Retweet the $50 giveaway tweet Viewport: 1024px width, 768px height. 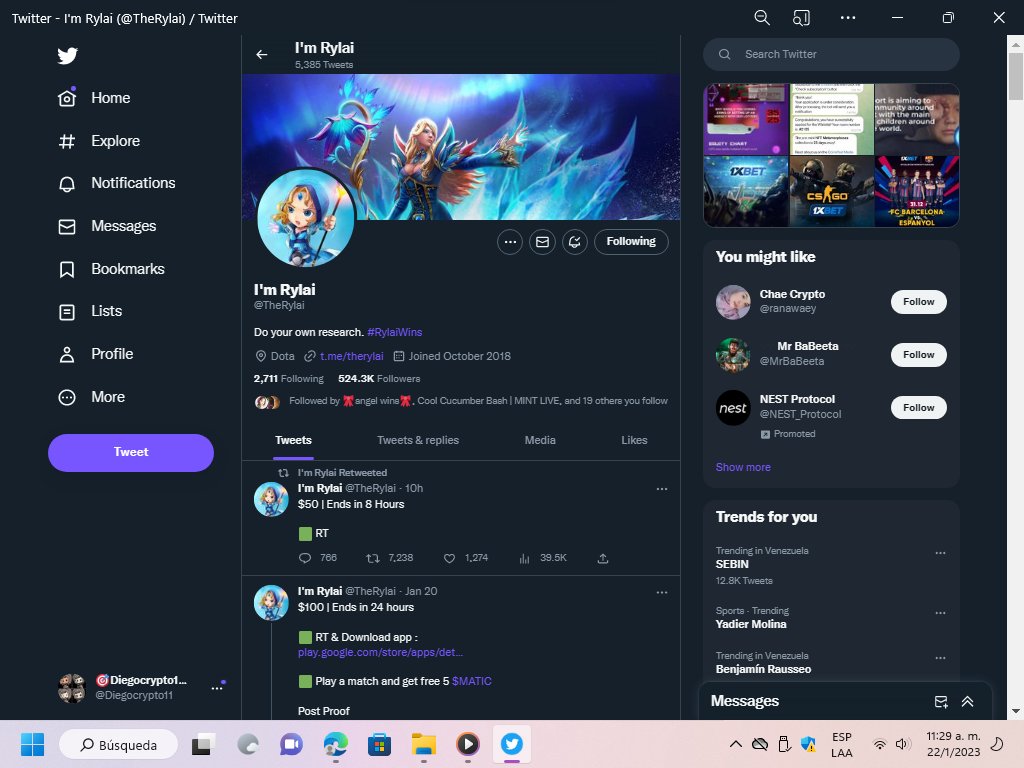point(373,558)
